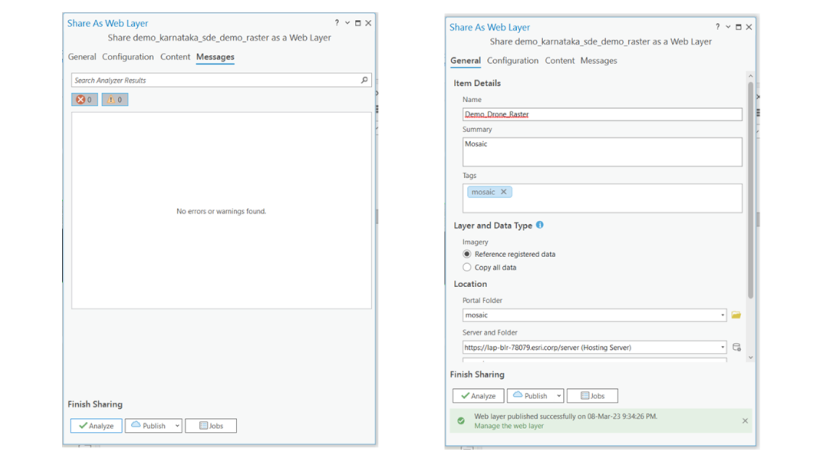
Task: Click the data store icon beside Server and Folder
Action: click(x=736, y=348)
